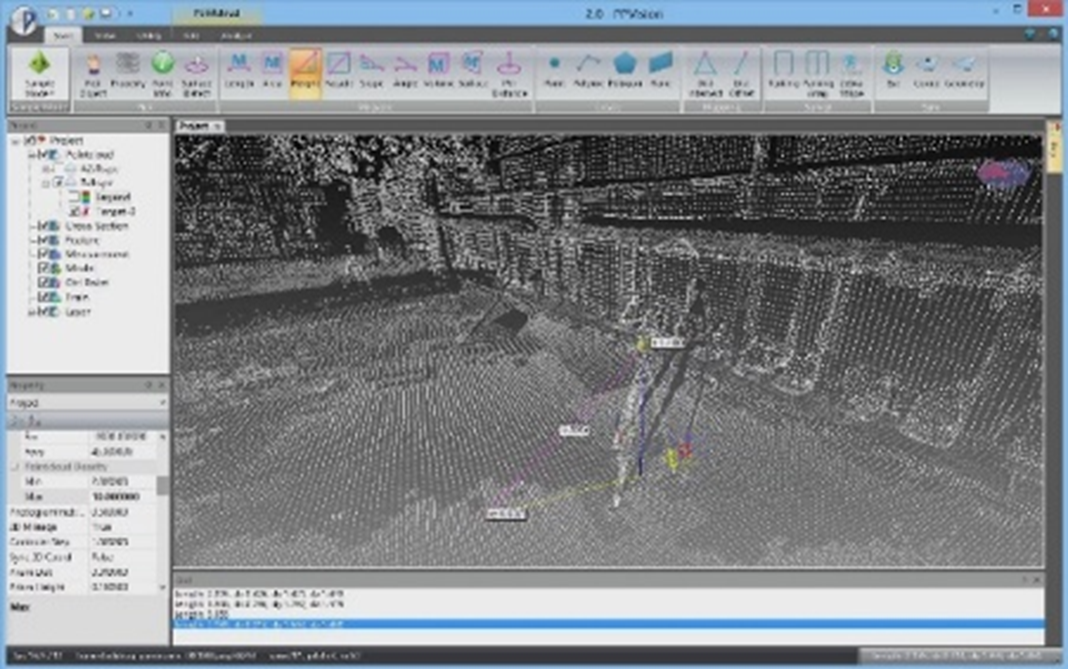Open the Point Info tool
The height and width of the screenshot is (669, 1068).
click(x=162, y=72)
